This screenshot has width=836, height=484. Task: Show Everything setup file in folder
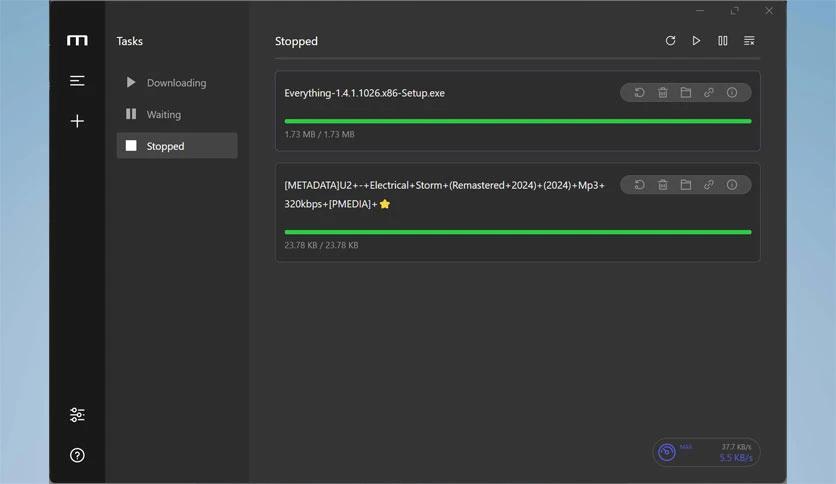pyautogui.click(x=686, y=93)
